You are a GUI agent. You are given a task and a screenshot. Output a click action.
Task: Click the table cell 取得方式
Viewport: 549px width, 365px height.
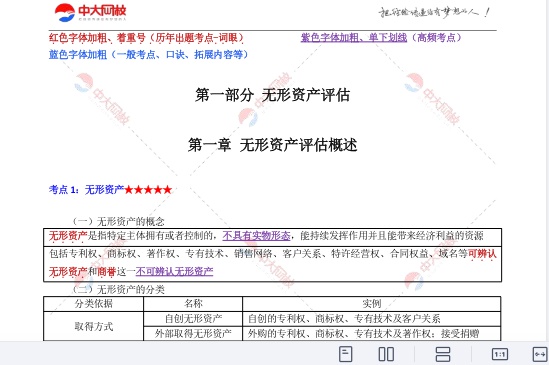(93, 326)
